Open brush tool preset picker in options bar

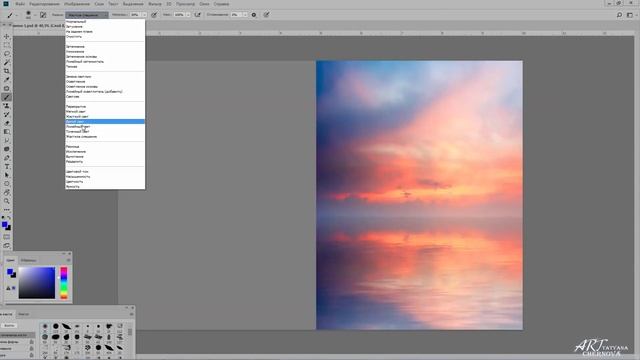(11, 15)
